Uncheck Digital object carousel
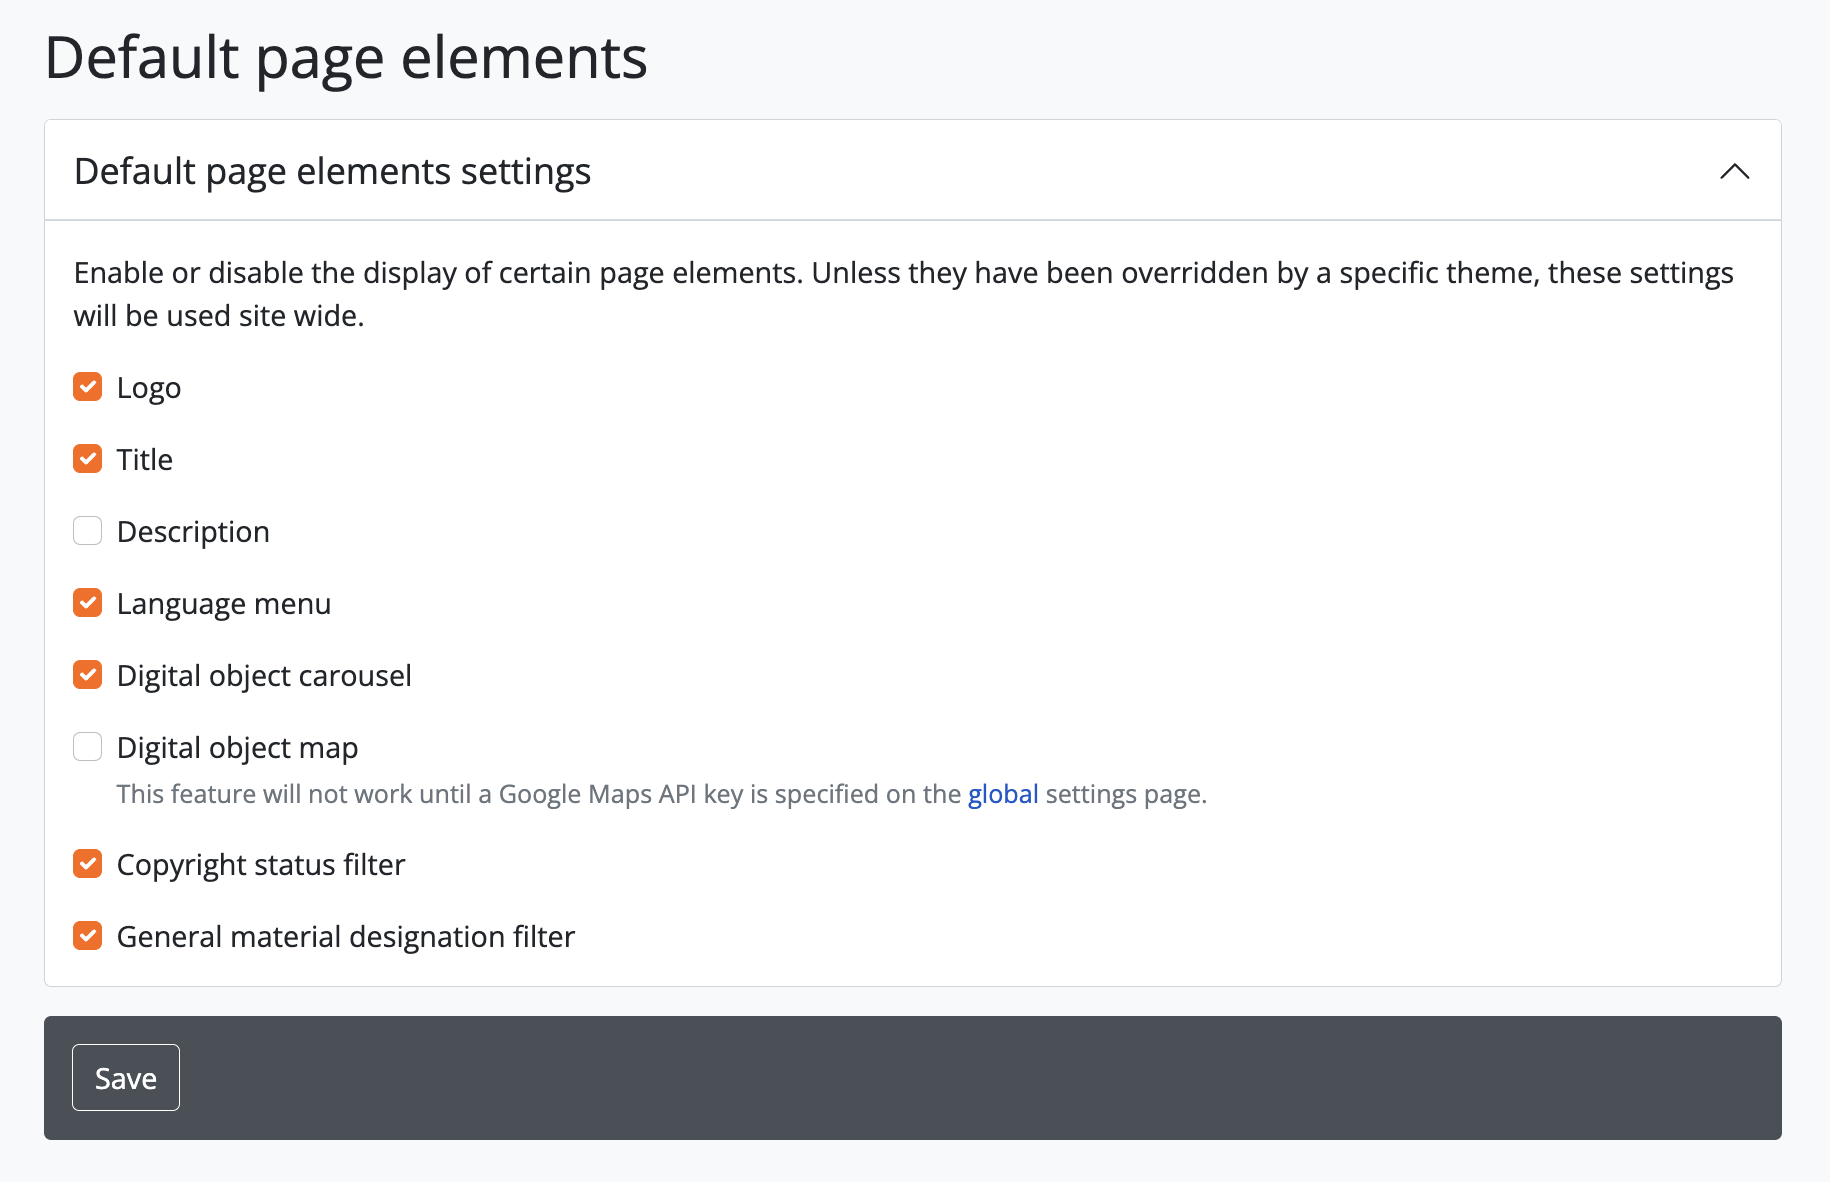The image size is (1830, 1182). point(88,675)
